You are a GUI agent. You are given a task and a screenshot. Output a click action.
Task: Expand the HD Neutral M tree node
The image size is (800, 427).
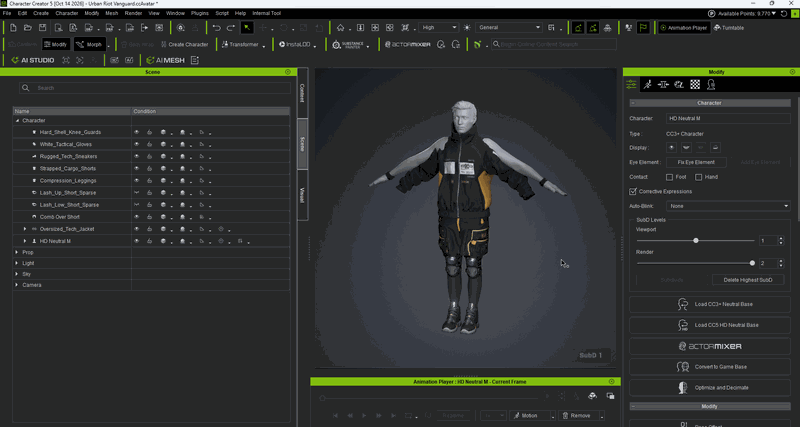[x=25, y=241]
